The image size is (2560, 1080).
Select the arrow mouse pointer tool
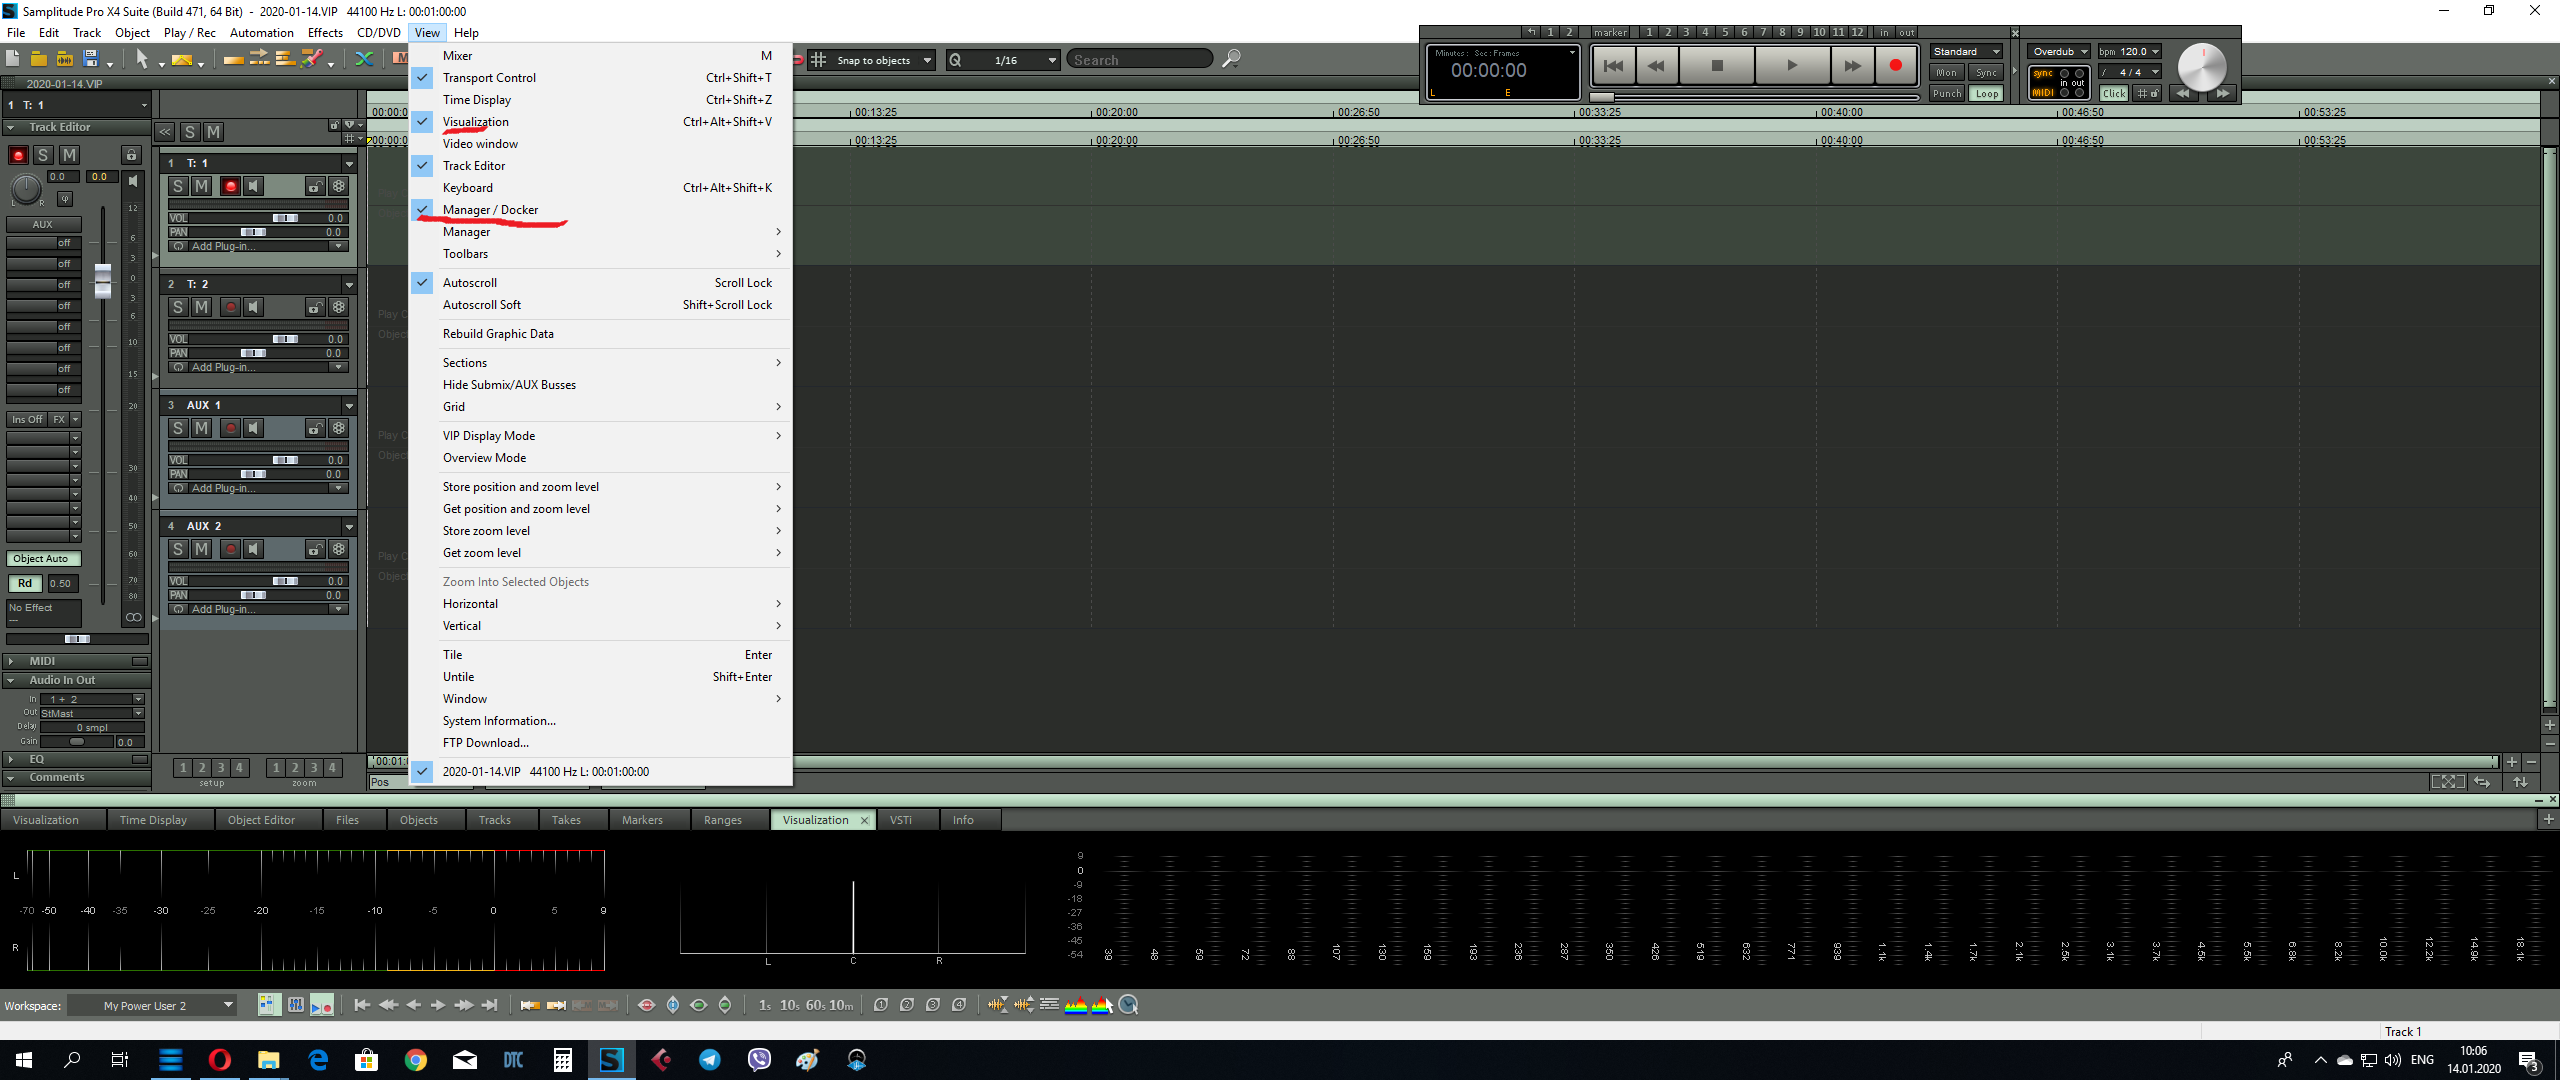(x=142, y=60)
